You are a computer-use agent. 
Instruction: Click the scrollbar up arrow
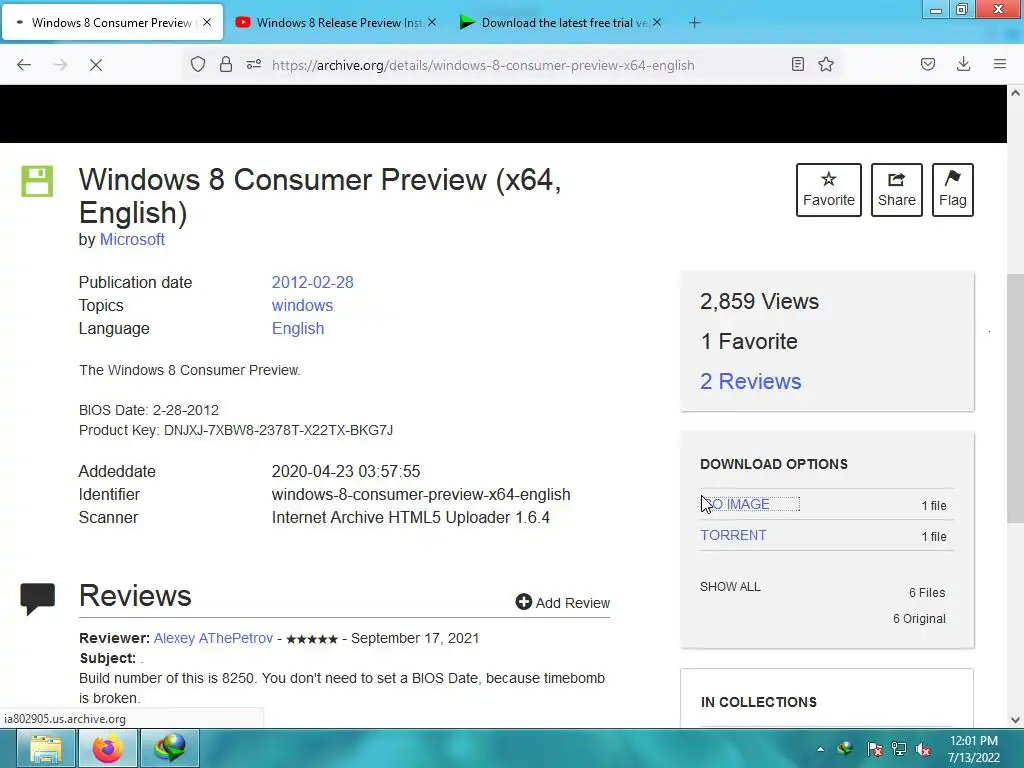click(x=1015, y=93)
